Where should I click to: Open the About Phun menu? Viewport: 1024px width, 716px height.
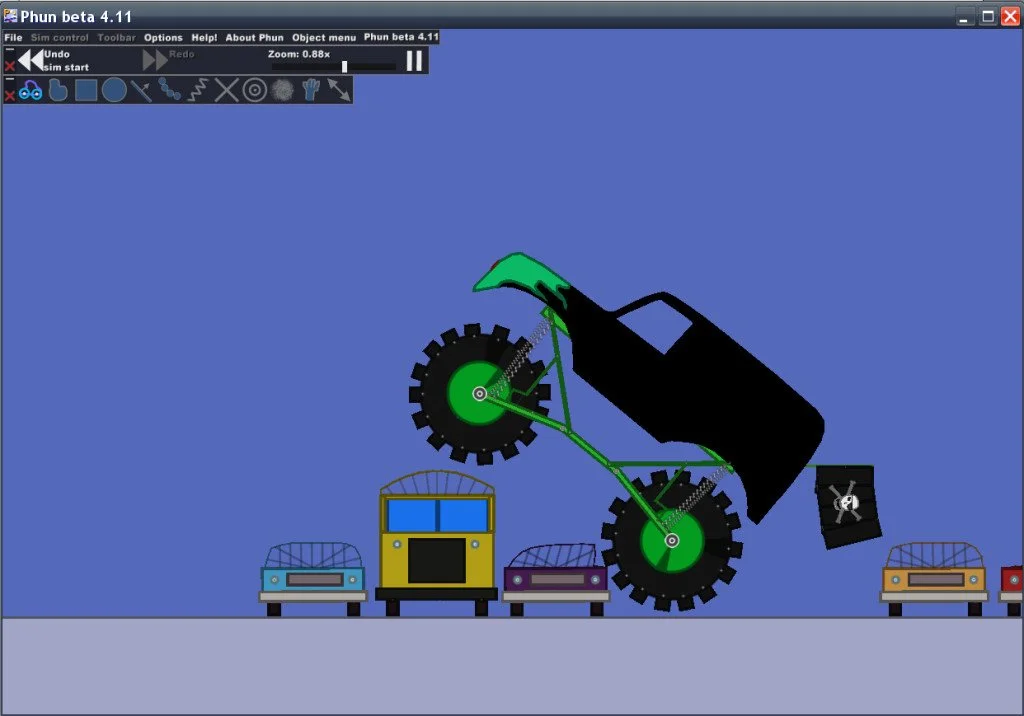click(x=254, y=37)
